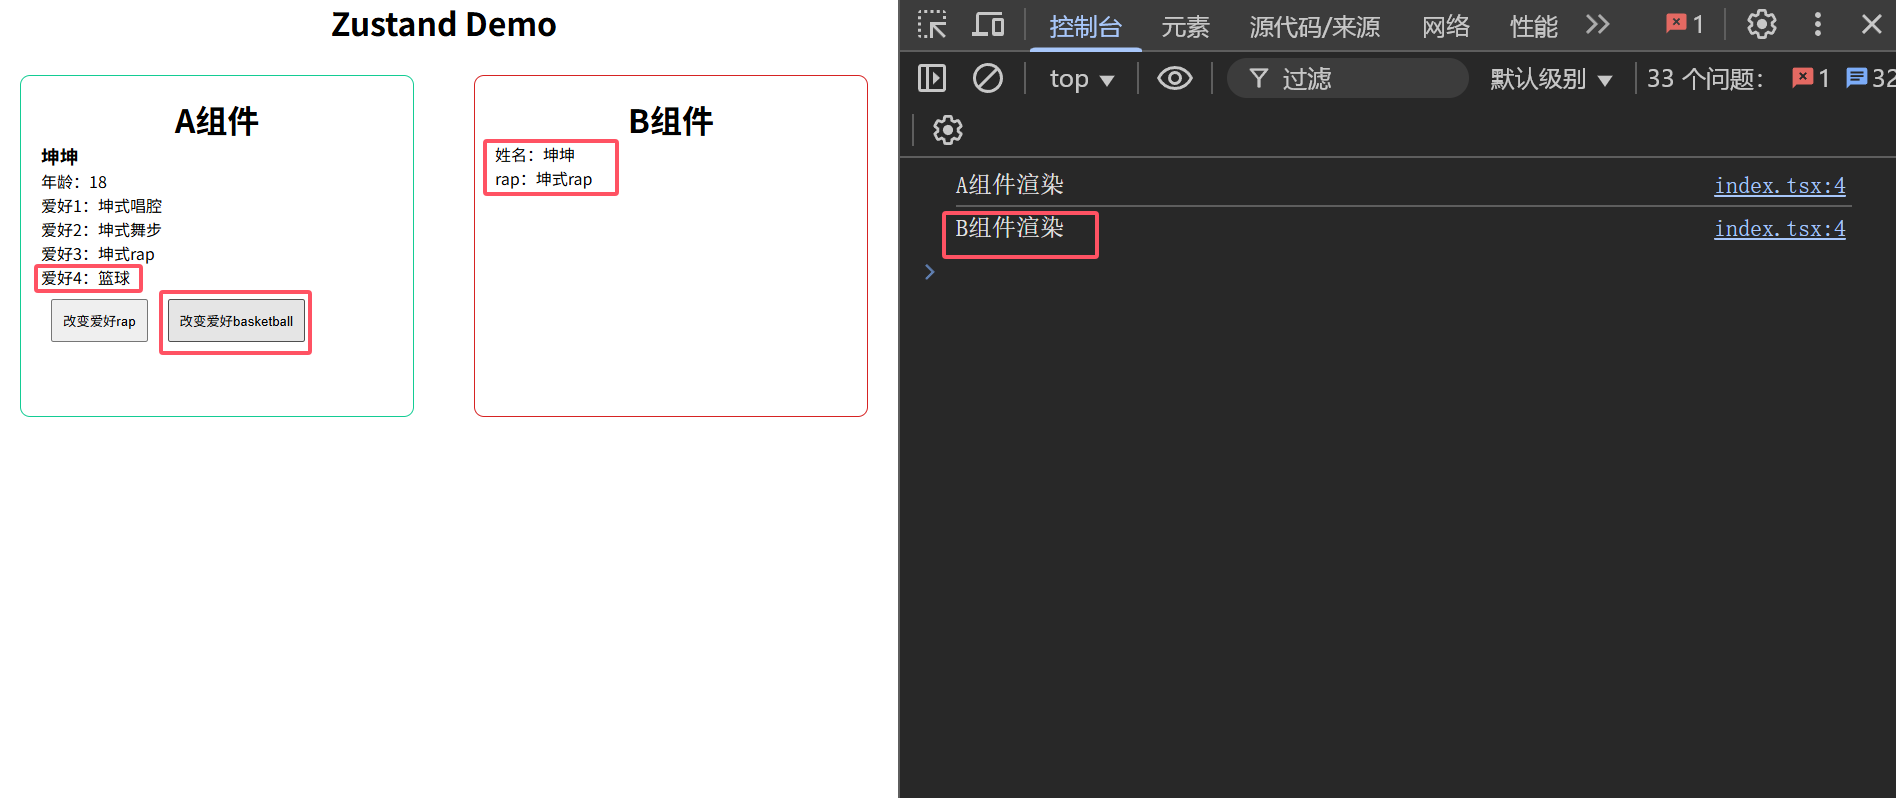This screenshot has height=798, width=1896.
Task: Click the 姓名：坤坤 text in B组件
Action: click(535, 155)
